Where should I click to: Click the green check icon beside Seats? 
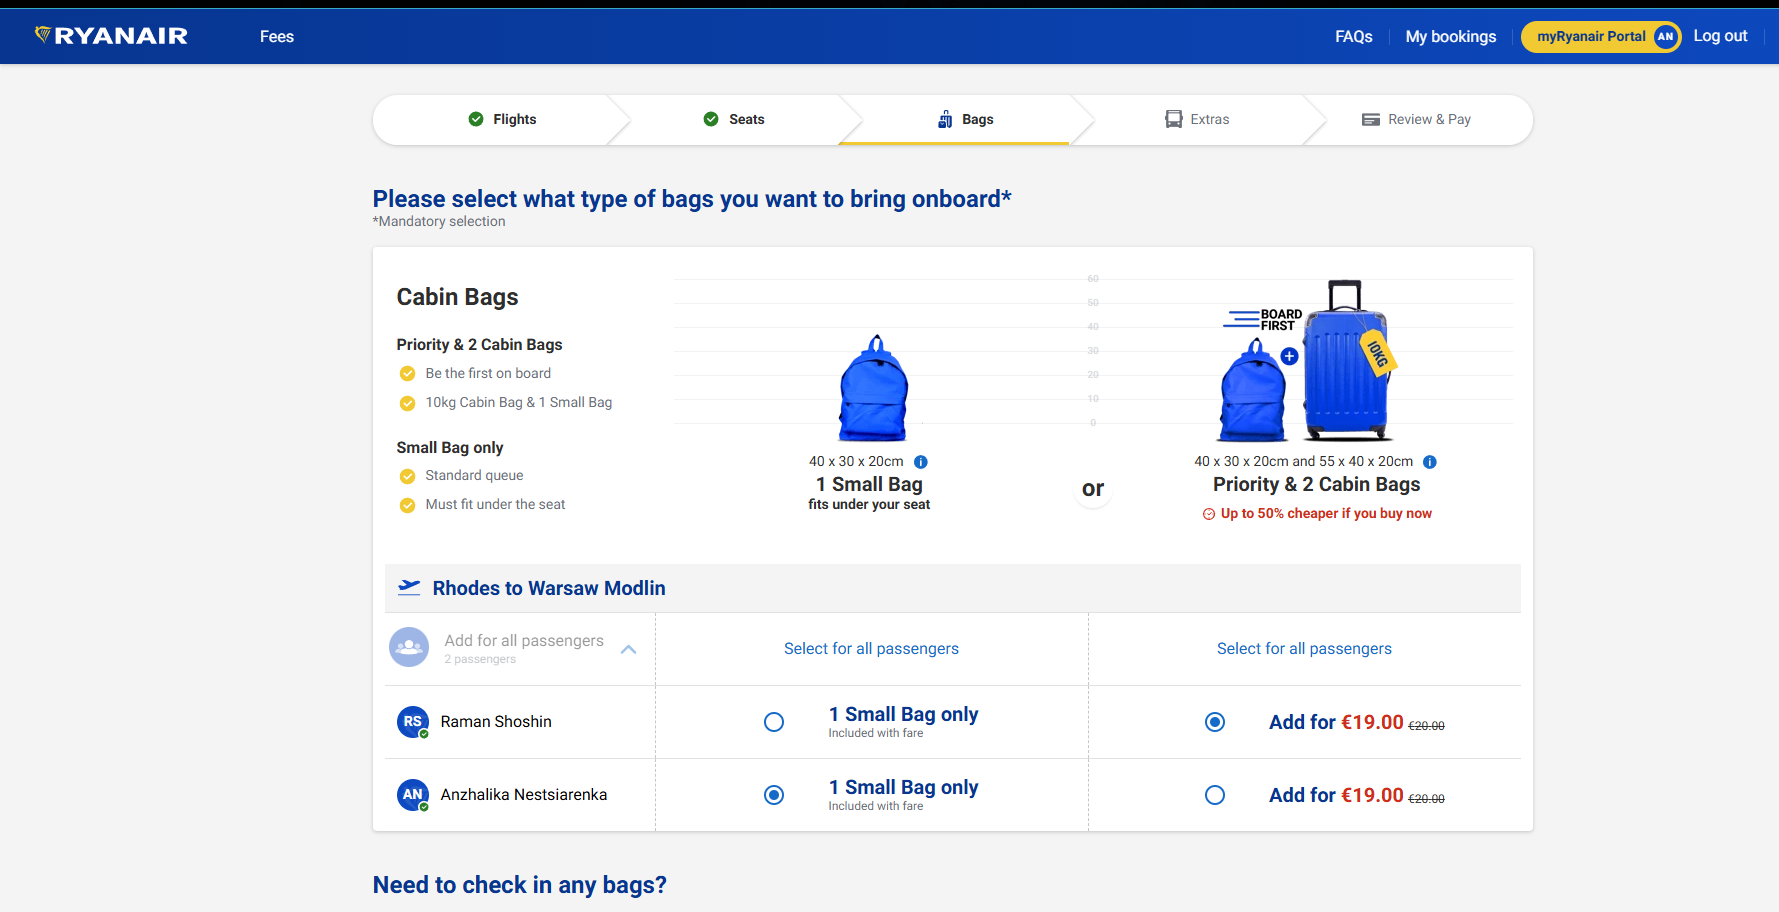711,119
